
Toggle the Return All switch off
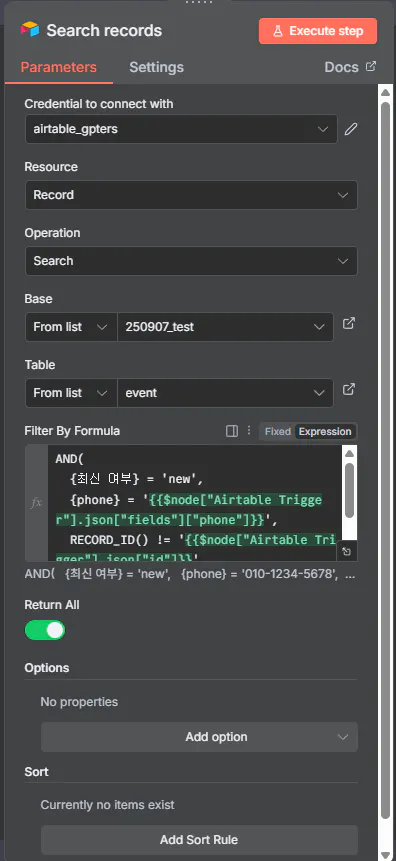[x=45, y=630]
